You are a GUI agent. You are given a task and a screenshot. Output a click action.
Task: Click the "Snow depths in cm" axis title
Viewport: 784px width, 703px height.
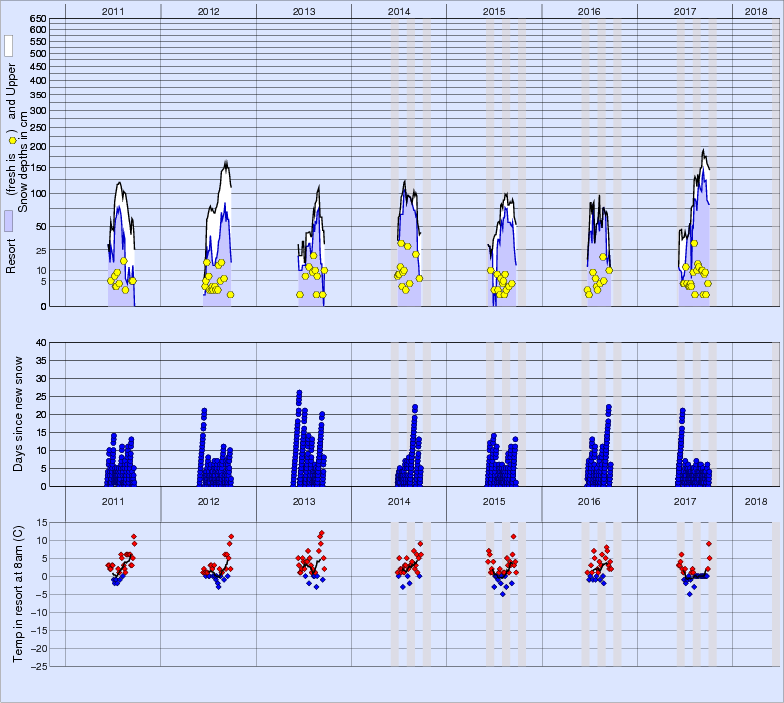(24, 150)
